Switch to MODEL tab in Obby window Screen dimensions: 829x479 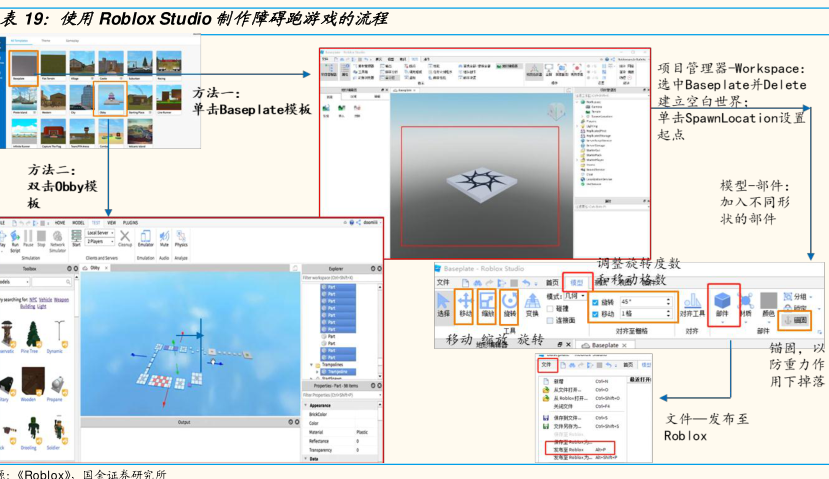(78, 223)
